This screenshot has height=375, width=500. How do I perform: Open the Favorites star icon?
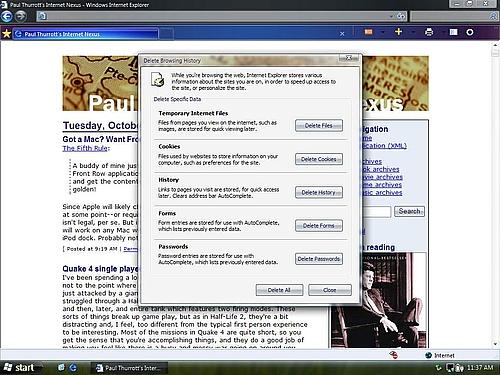6,33
